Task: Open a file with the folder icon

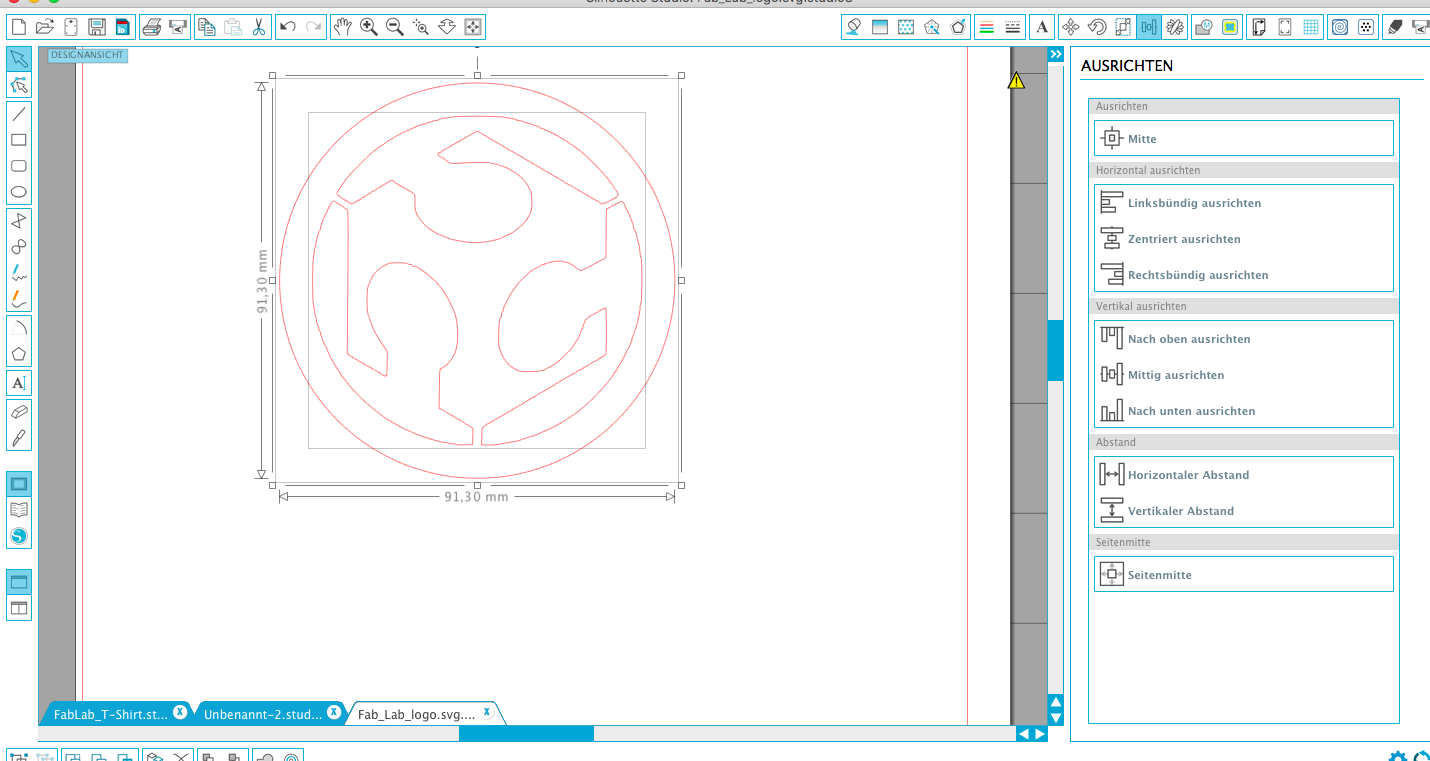Action: 45,27
